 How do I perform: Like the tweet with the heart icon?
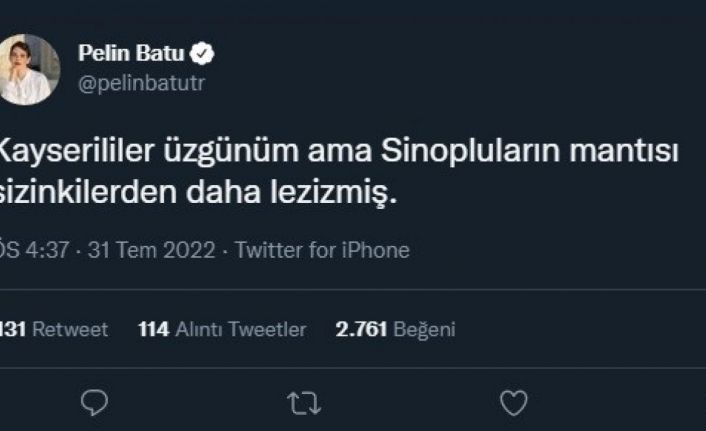coord(514,403)
